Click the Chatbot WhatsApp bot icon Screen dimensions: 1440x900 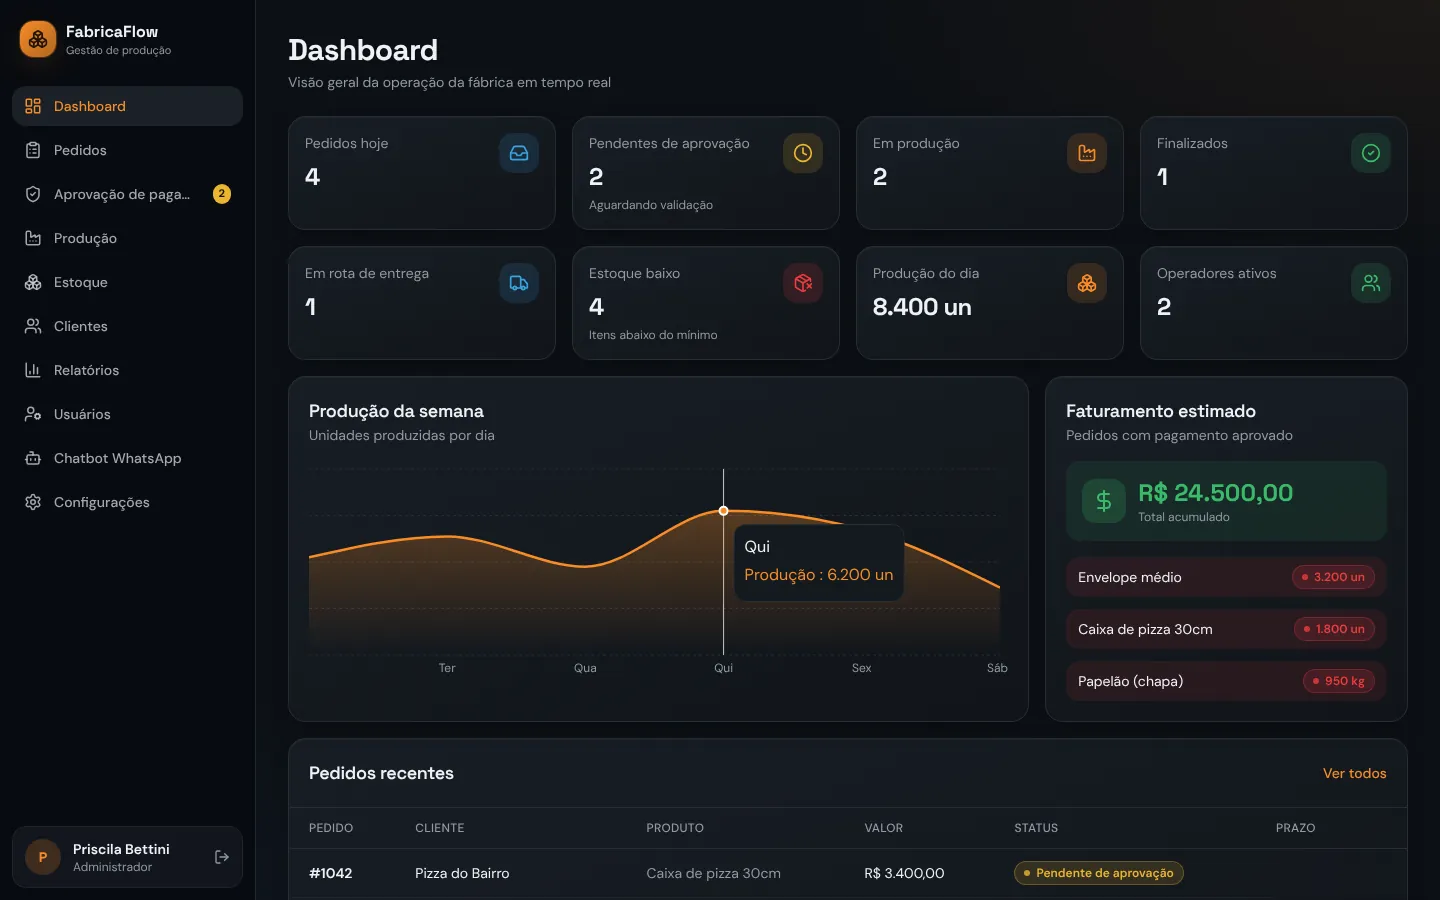(33, 458)
